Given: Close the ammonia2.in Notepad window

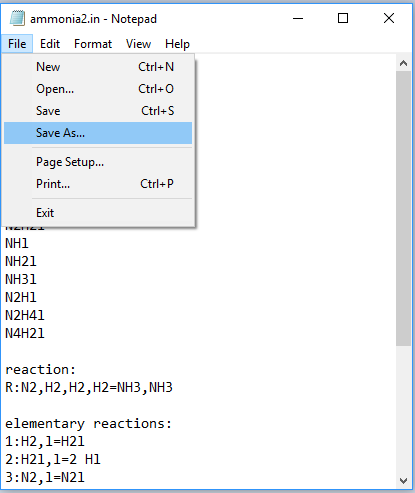Looking at the screenshot, I should click(x=389, y=18).
